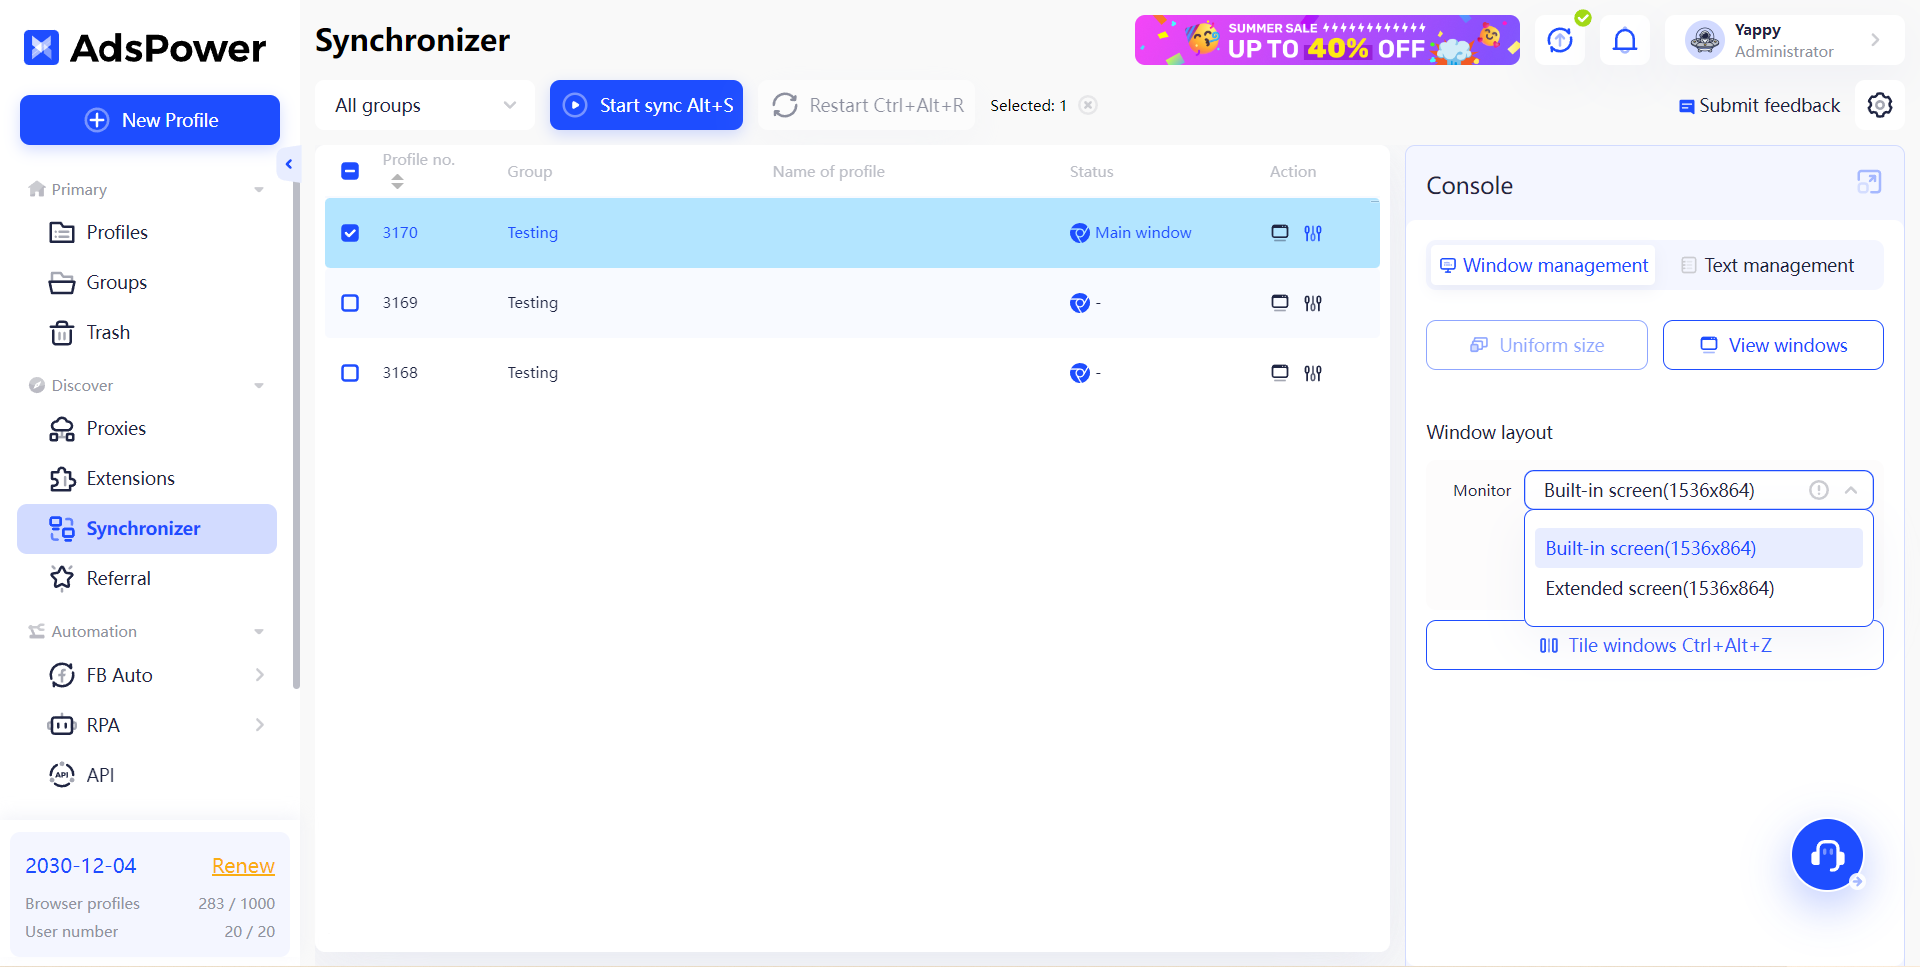
Task: Select the Proxies icon in sidebar
Action: pyautogui.click(x=62, y=428)
